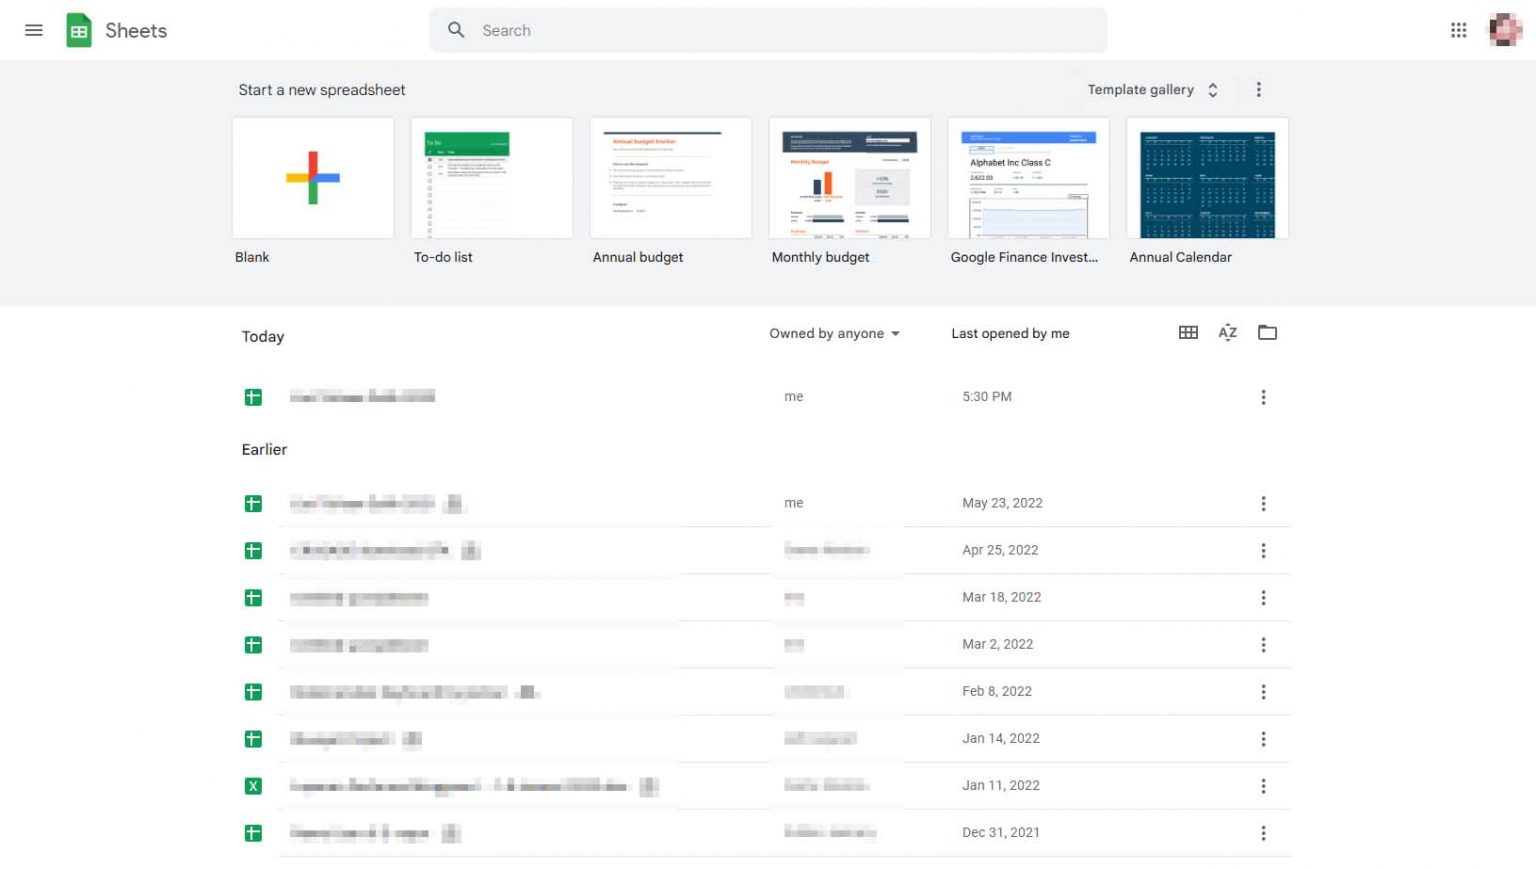Open the templates overflow three-dot menu

1258,89
